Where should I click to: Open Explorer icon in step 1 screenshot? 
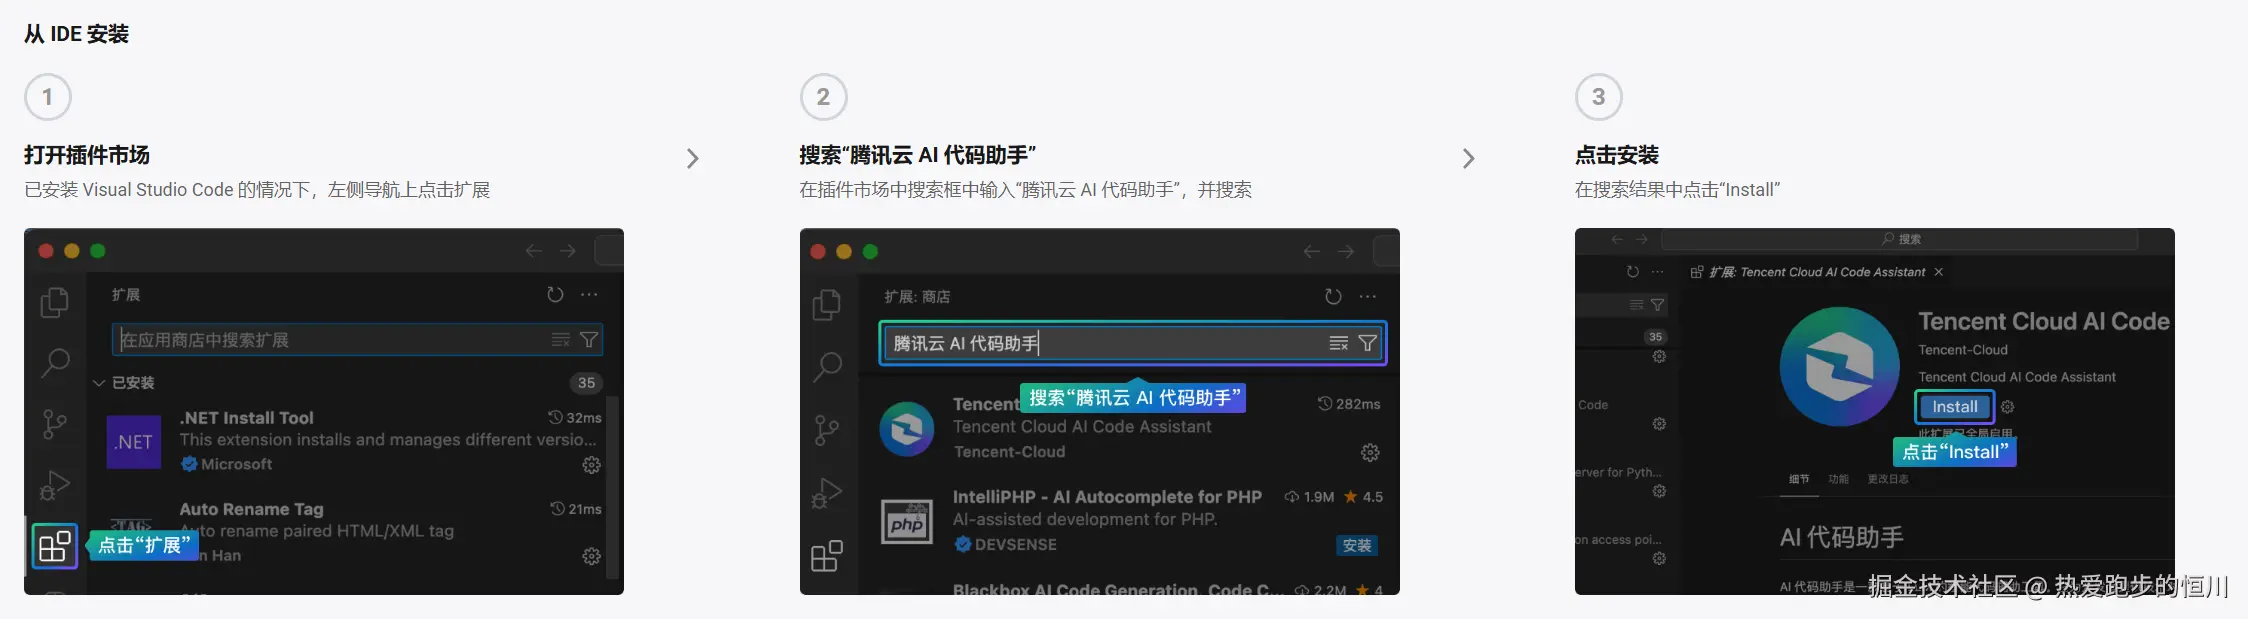pos(55,302)
